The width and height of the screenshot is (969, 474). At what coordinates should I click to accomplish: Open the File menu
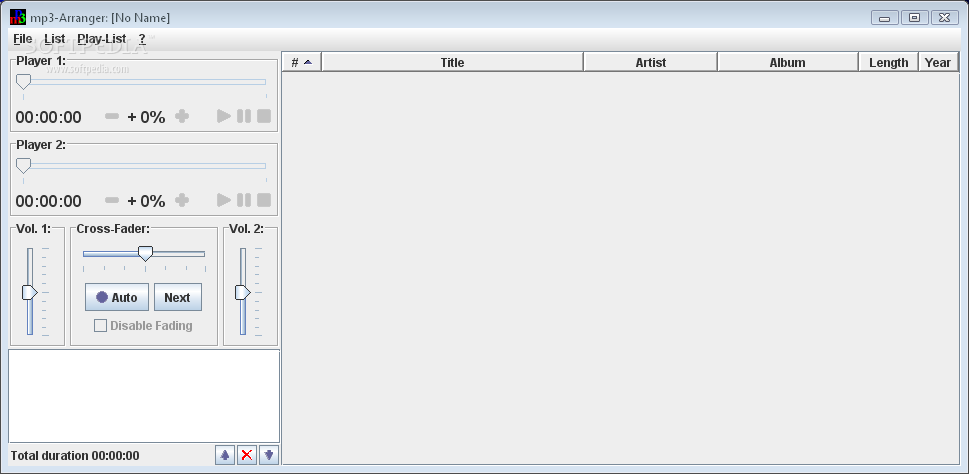click(22, 39)
